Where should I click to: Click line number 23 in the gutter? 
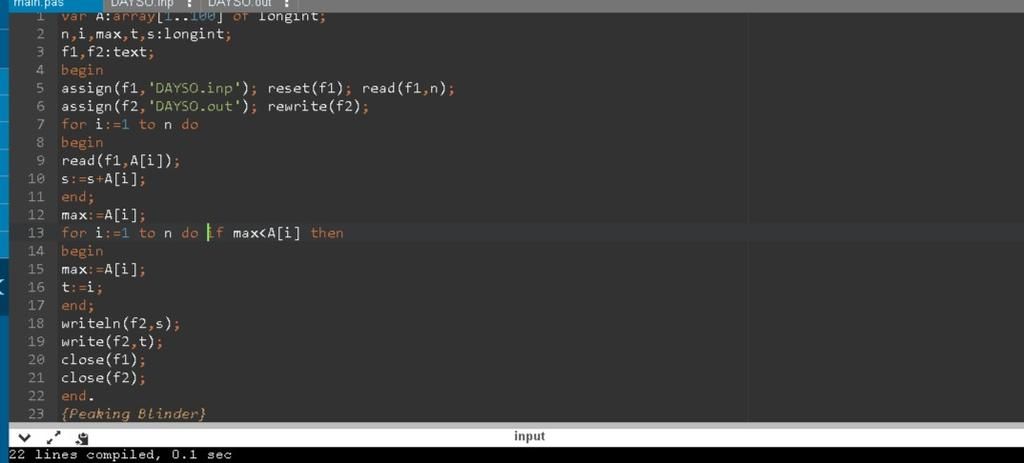tap(36, 414)
